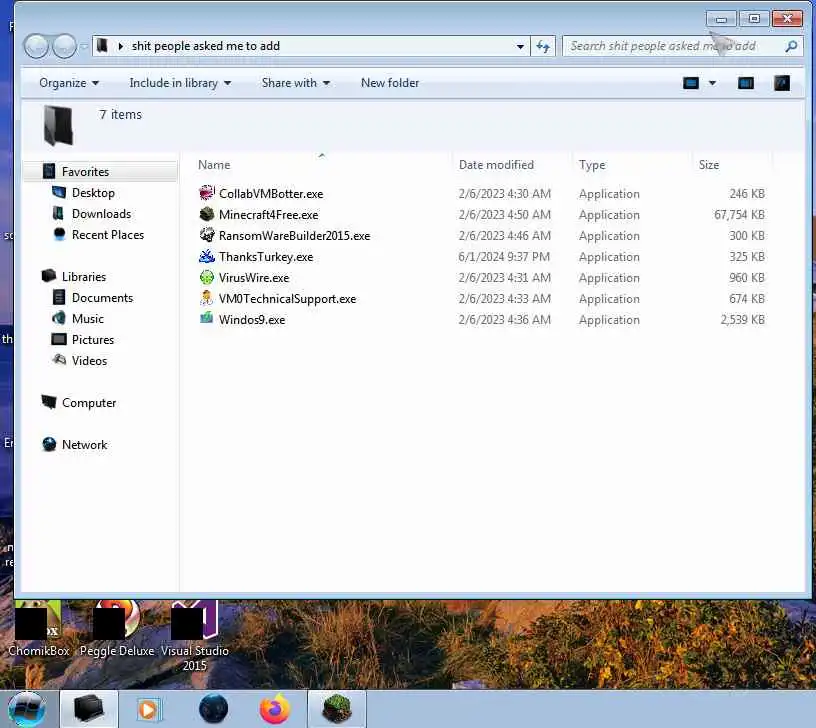The height and width of the screenshot is (728, 816).
Task: Click the CollabVMBotter.exe file name
Action: (271, 194)
